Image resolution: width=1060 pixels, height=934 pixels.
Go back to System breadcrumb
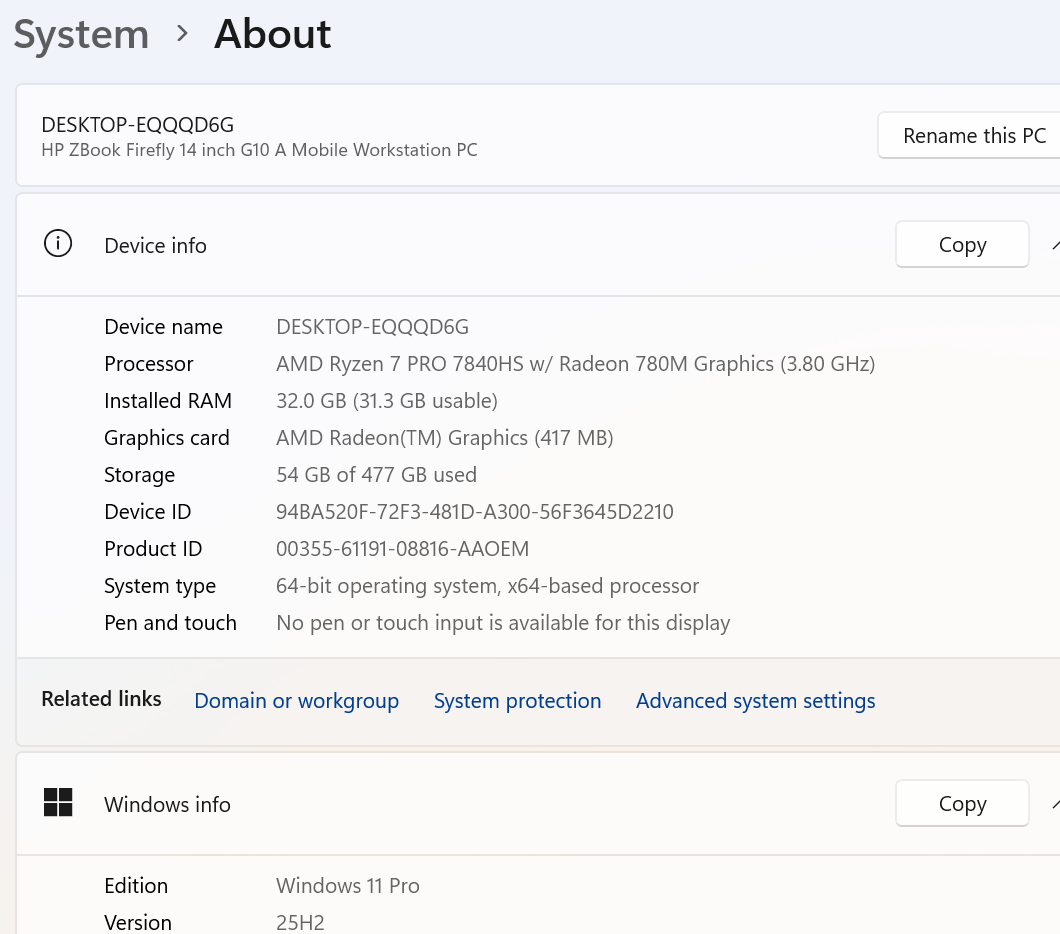coord(81,34)
